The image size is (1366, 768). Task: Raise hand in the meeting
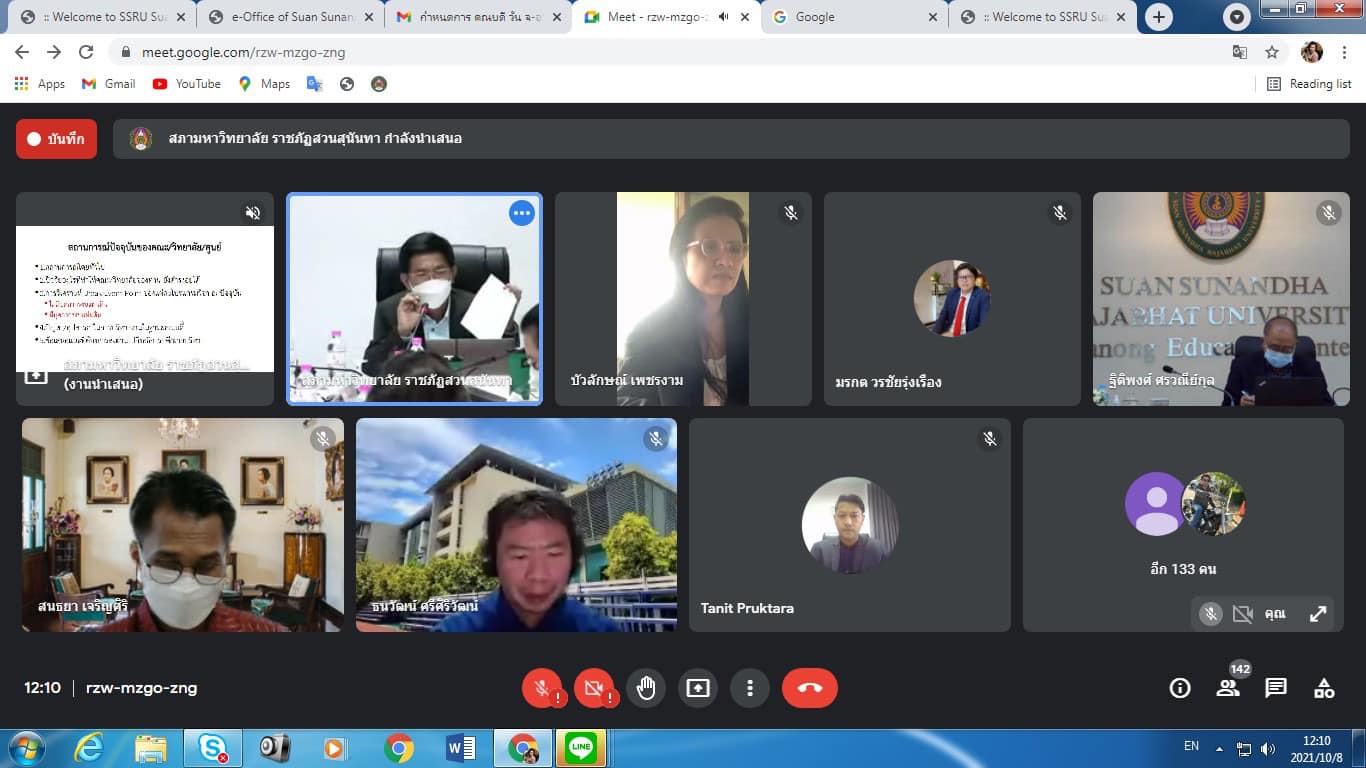click(x=646, y=688)
